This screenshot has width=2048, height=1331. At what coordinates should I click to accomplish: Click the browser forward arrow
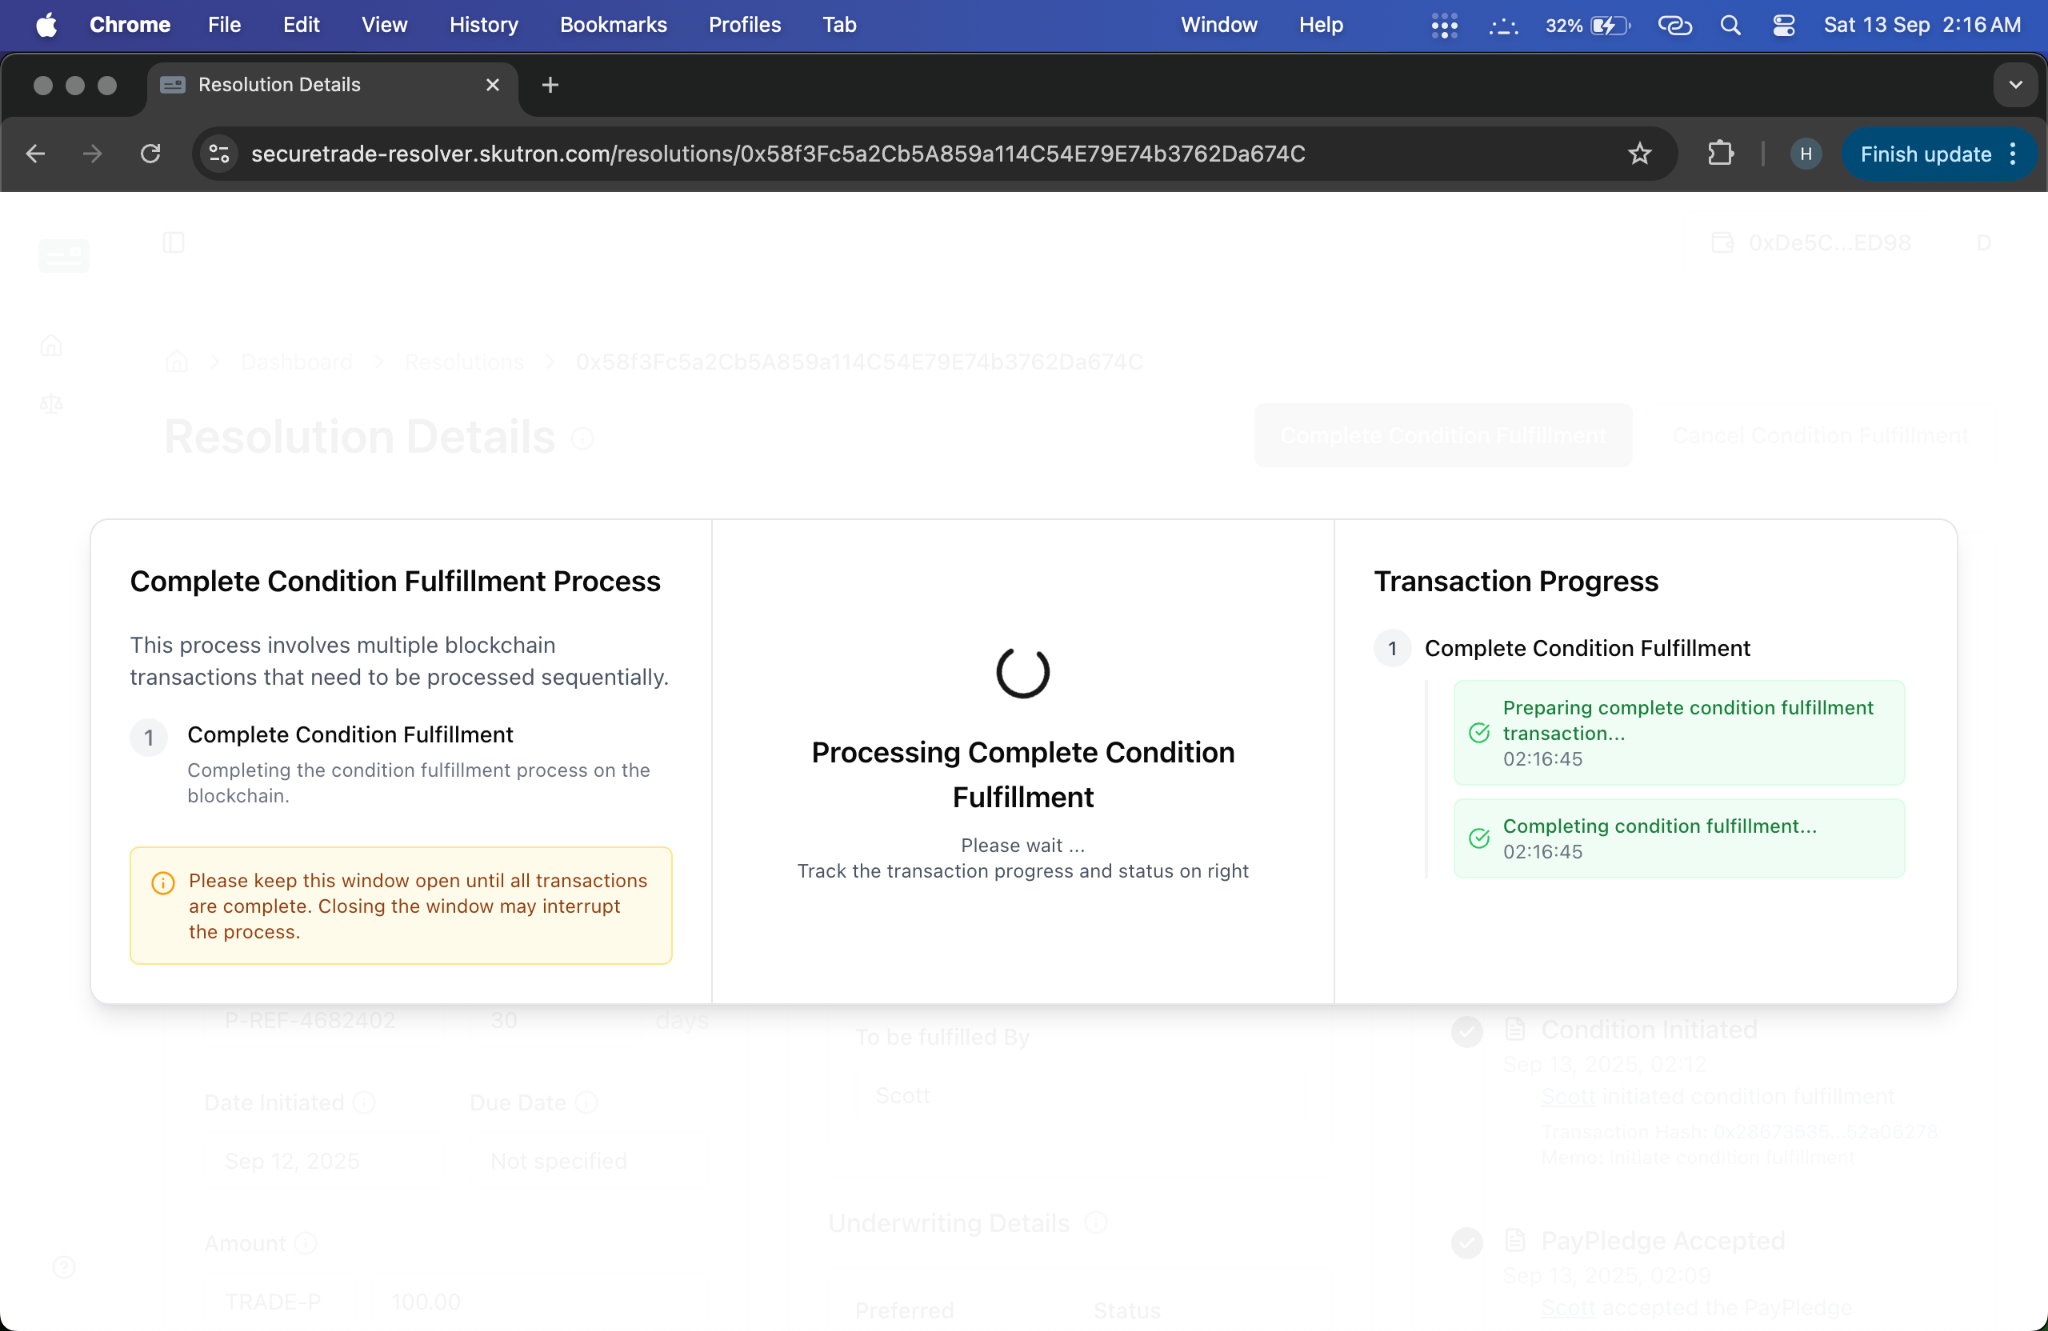tap(92, 154)
